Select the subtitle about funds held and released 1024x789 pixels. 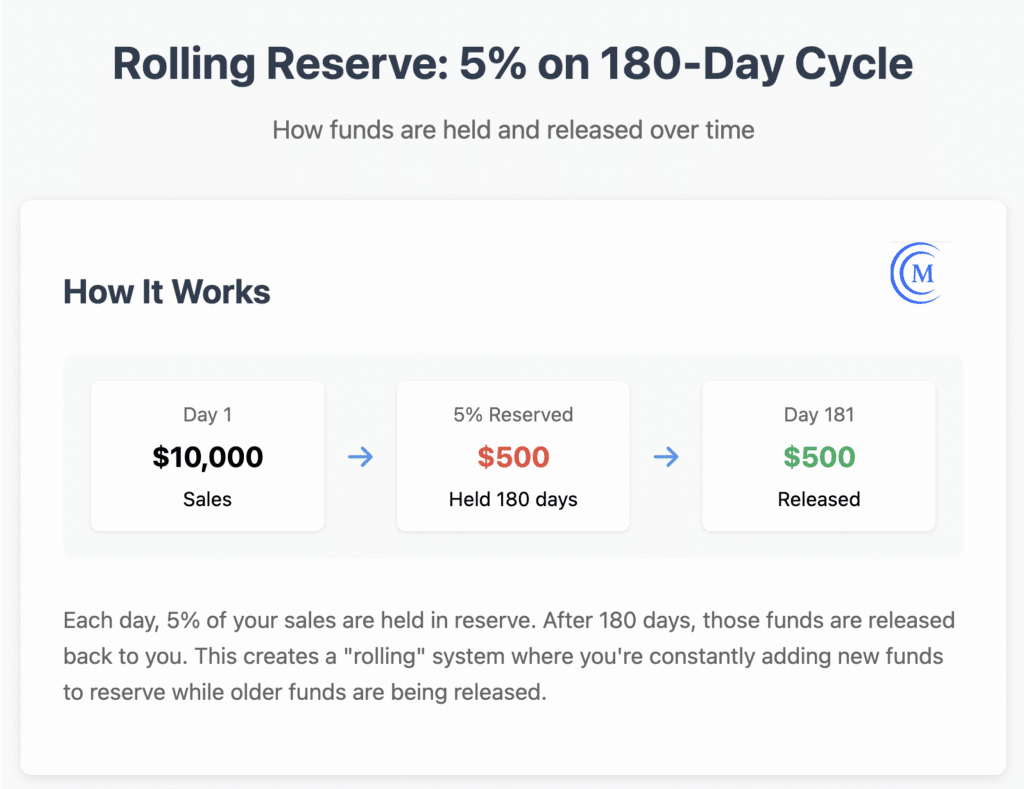click(512, 130)
